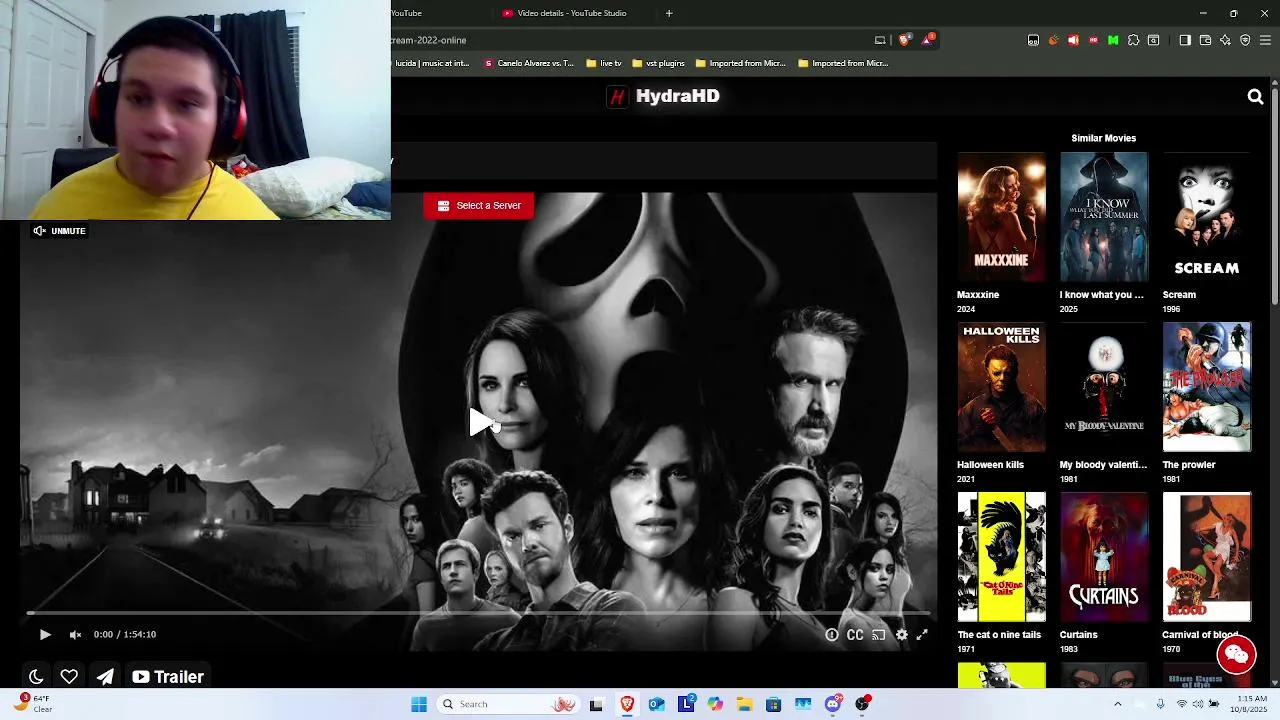This screenshot has width=1280, height=720.
Task: Open 'Canelo Alvarez vs. T...' bookmark
Action: click(x=530, y=63)
